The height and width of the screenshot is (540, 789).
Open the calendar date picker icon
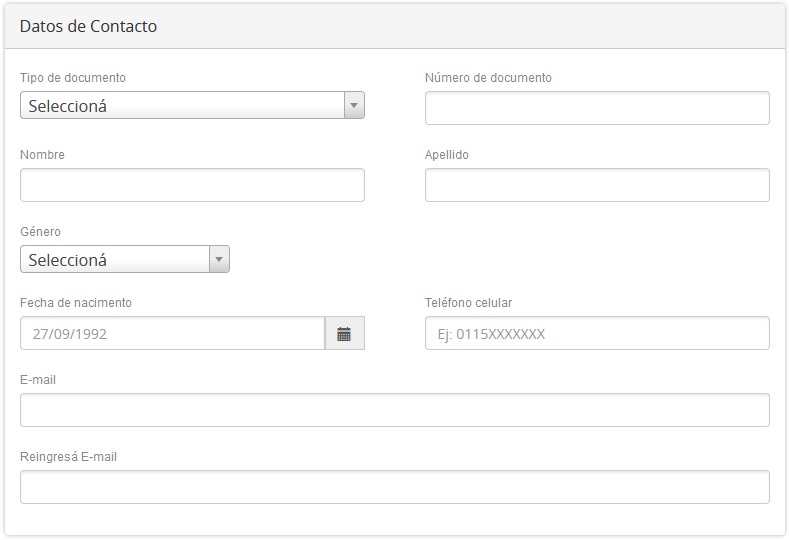[x=344, y=334]
